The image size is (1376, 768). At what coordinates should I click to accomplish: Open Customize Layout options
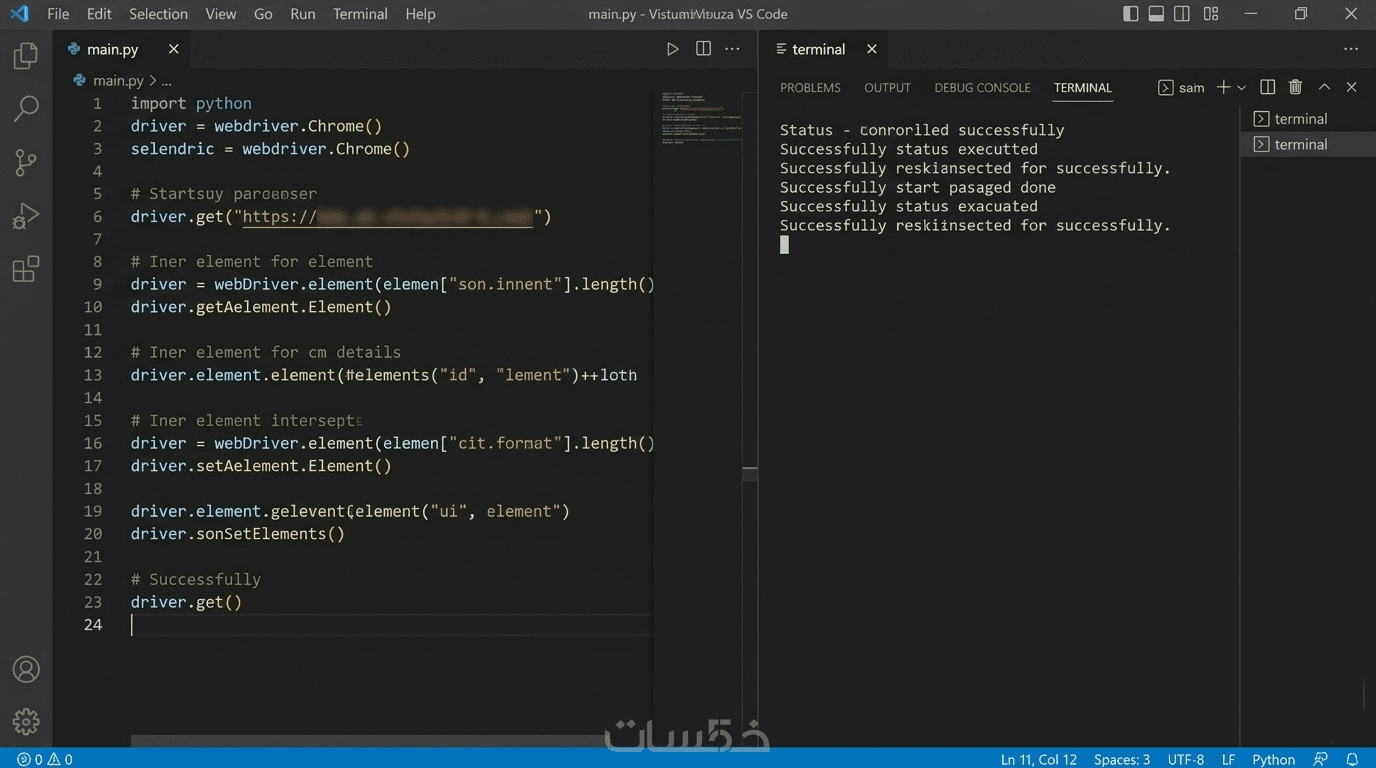pyautogui.click(x=1211, y=14)
